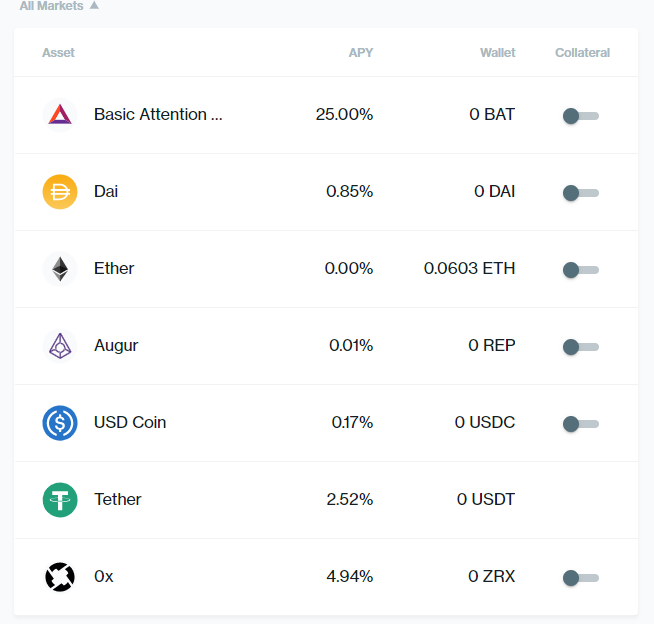Enable collateral for Basic Attention Token
The height and width of the screenshot is (624, 654).
[581, 116]
